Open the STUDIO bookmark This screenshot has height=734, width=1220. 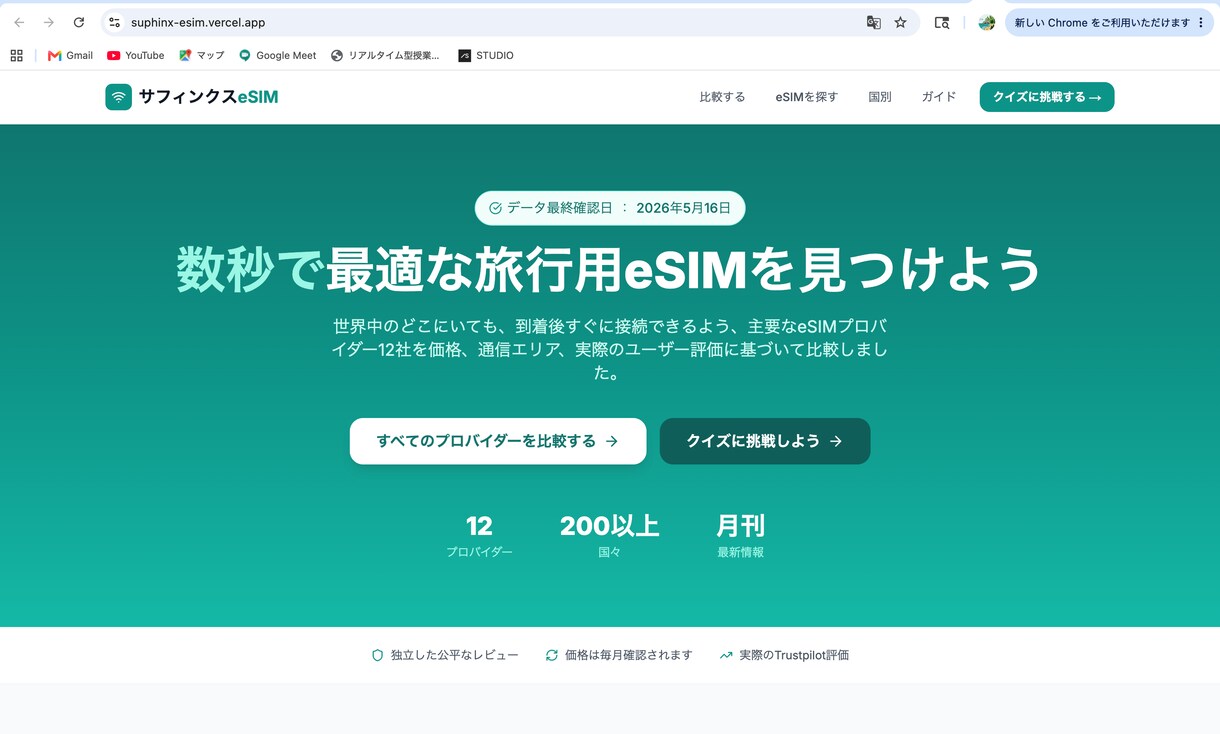486,55
